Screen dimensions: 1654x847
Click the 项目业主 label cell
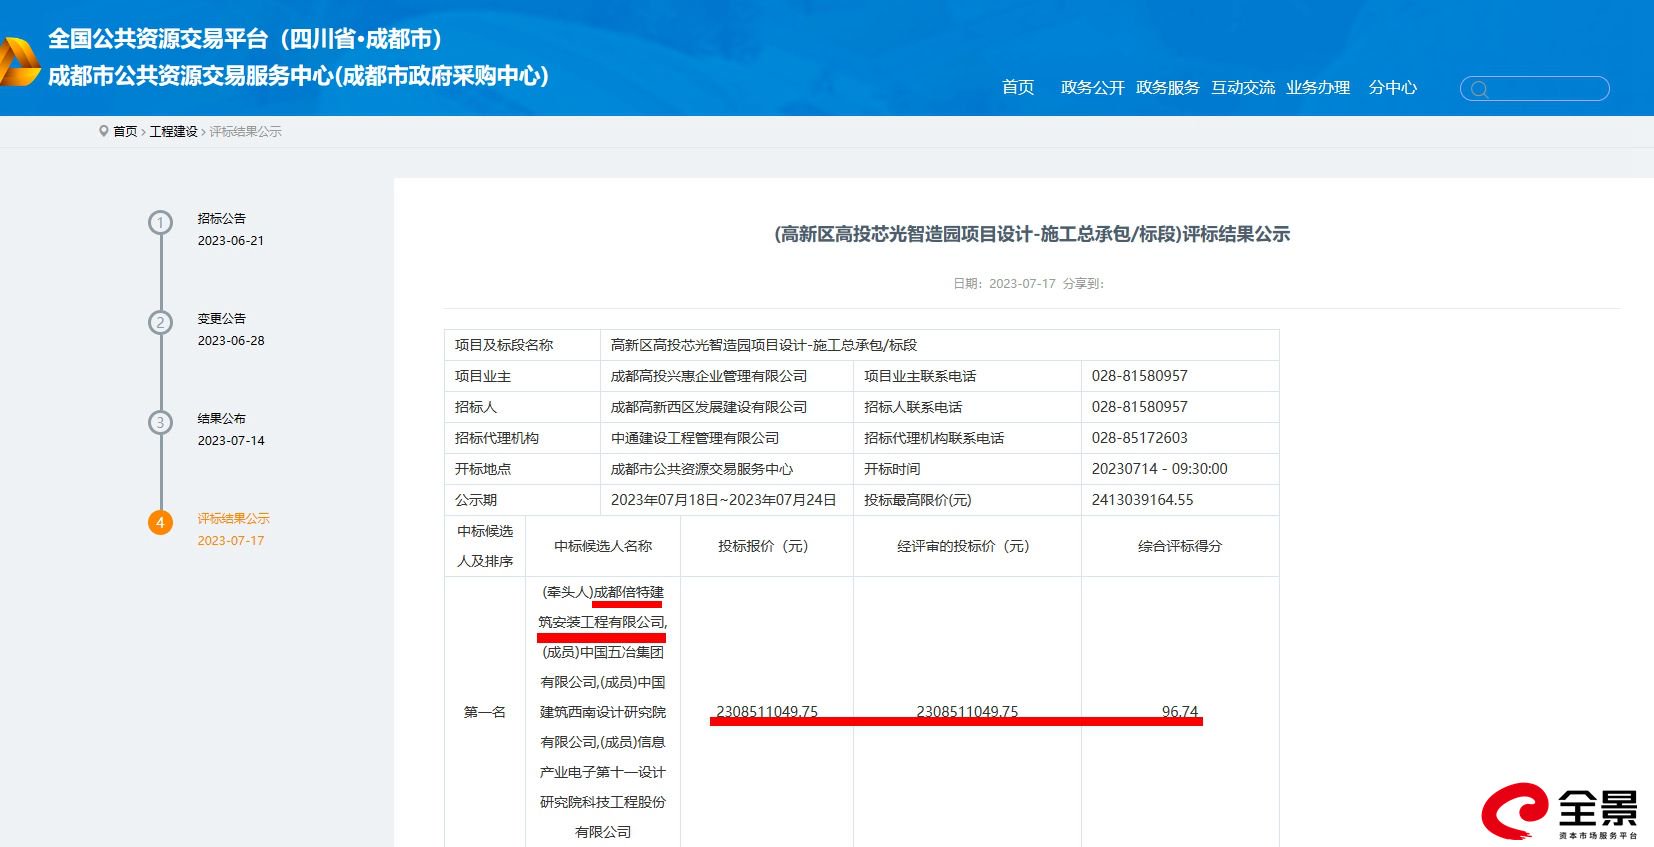tap(522, 376)
